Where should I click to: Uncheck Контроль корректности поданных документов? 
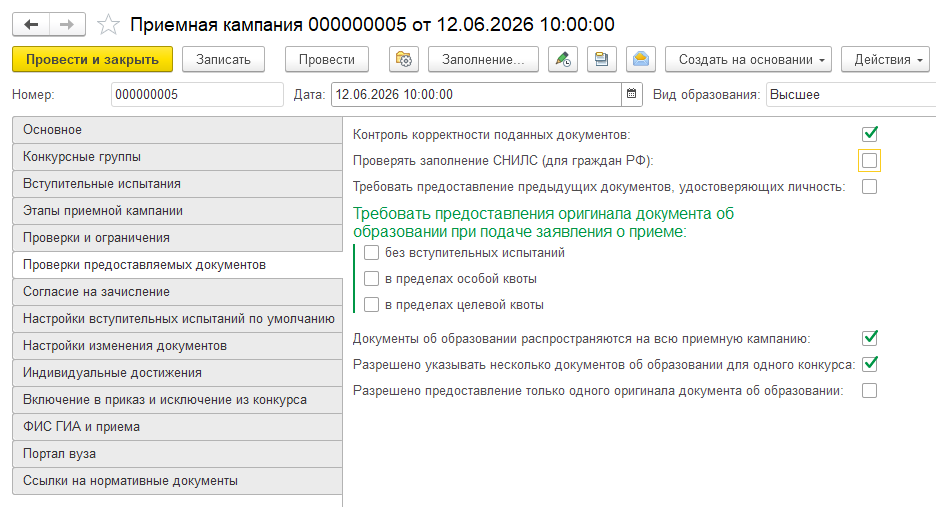[870, 134]
